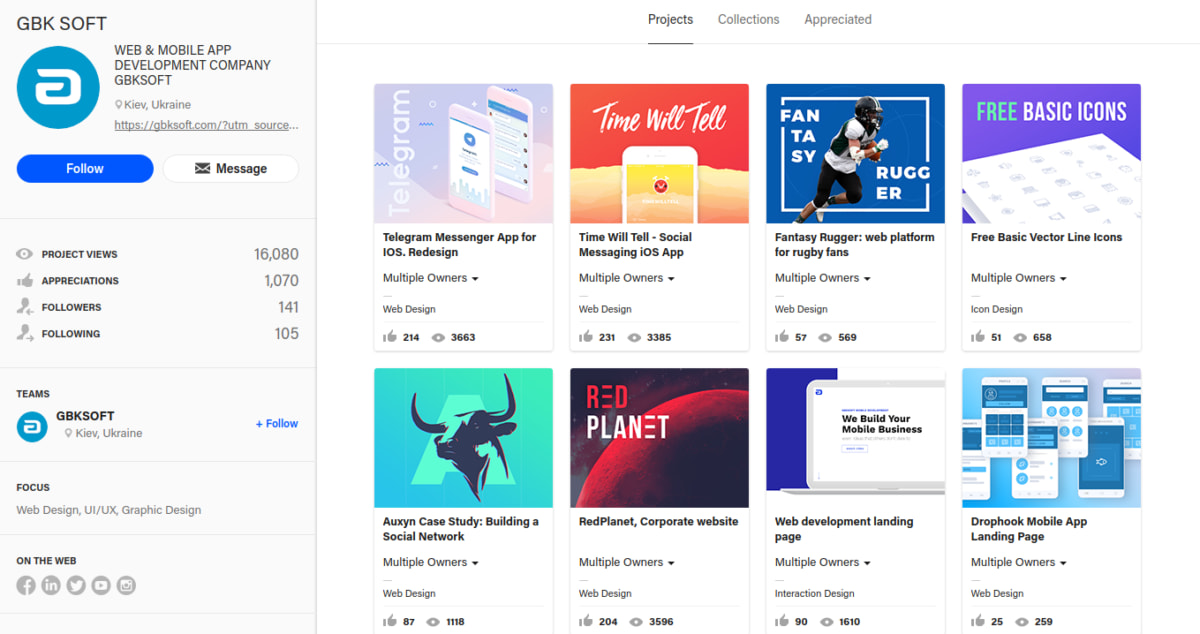Expand Multiple Owners on Free Basic Vector card

[1019, 278]
